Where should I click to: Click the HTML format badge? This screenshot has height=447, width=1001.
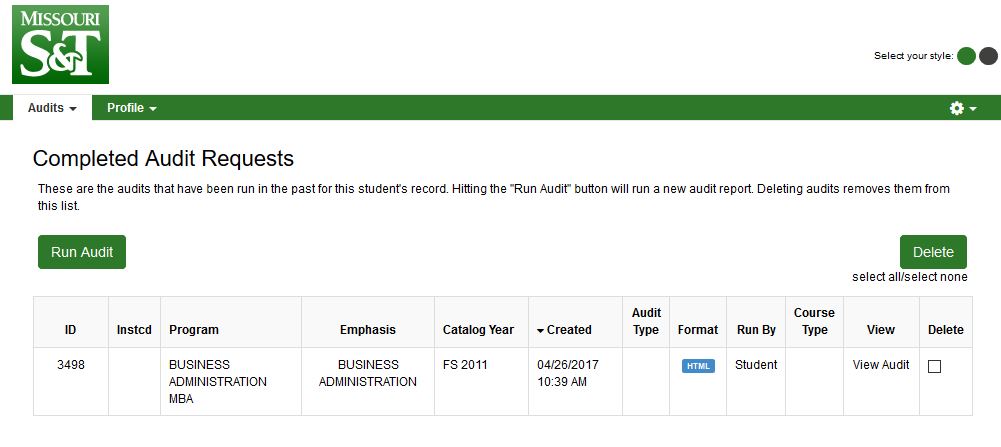[698, 366]
